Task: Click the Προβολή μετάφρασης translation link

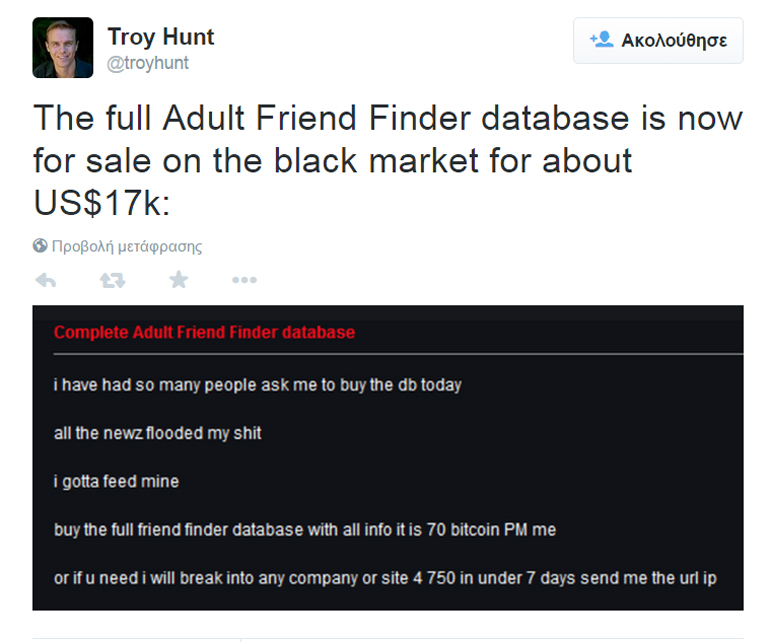Action: click(127, 246)
